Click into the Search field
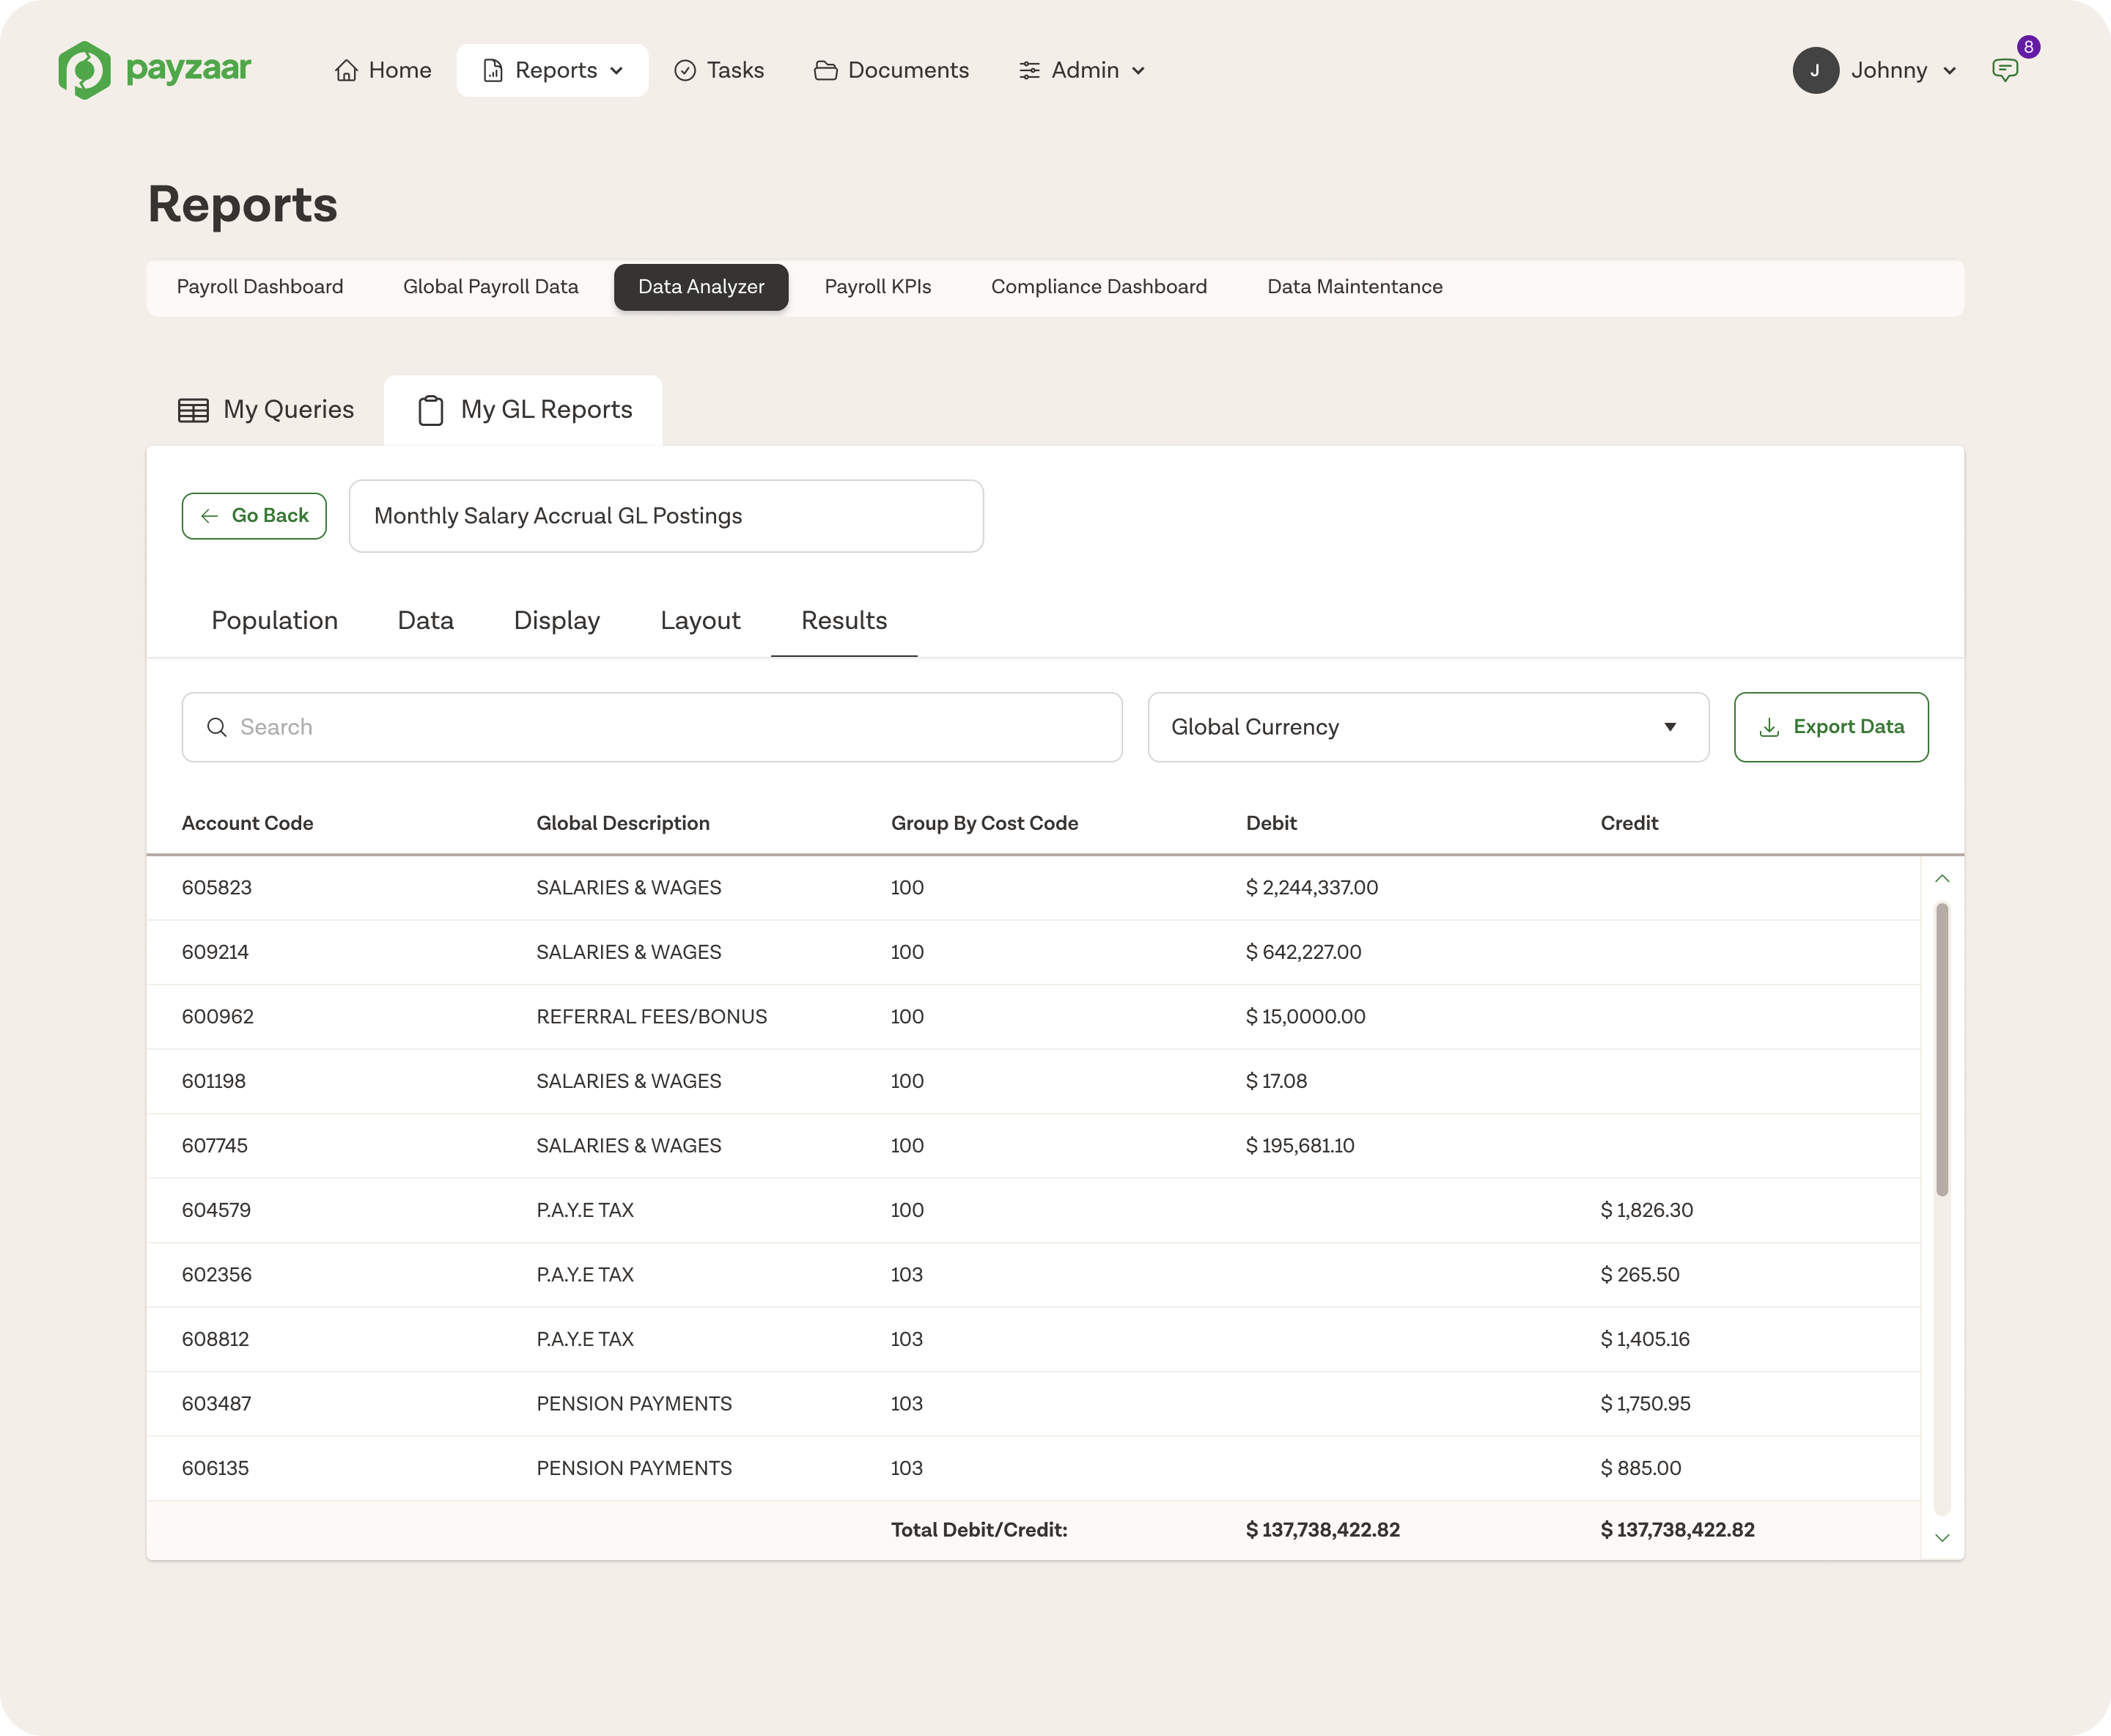This screenshot has width=2111, height=1736. [x=652, y=727]
